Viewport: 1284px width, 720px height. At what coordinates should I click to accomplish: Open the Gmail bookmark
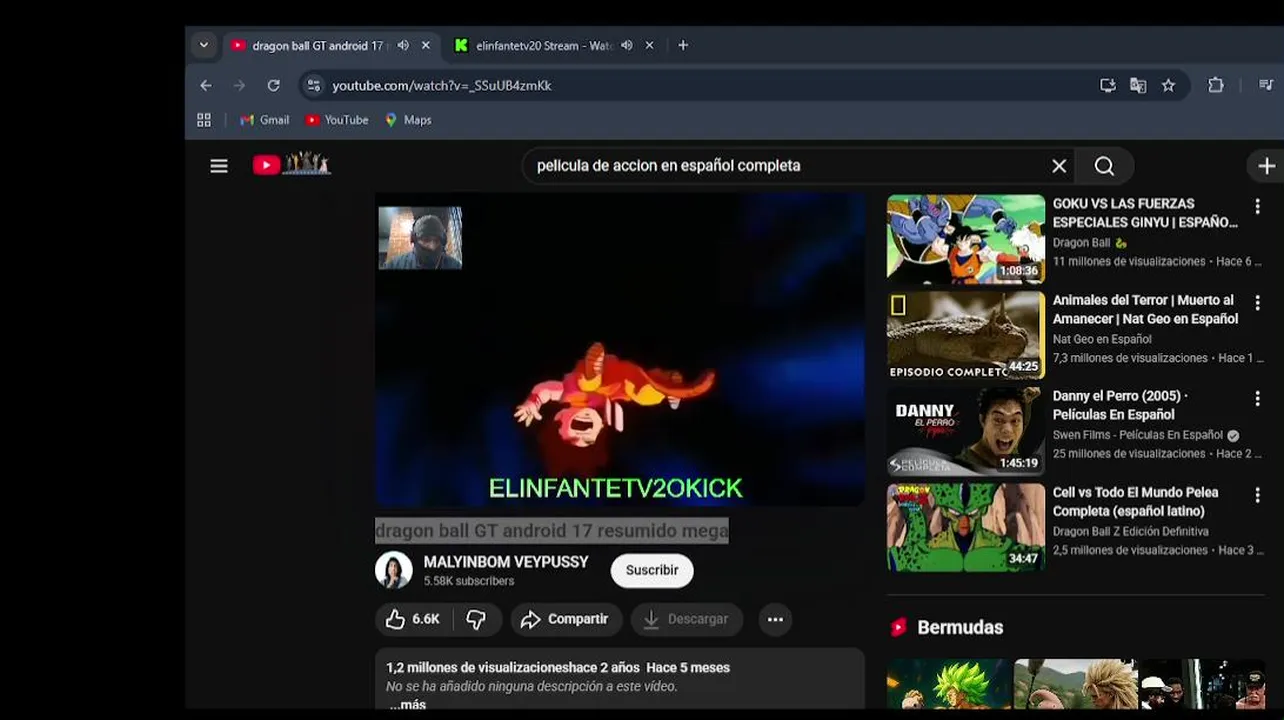(x=265, y=120)
